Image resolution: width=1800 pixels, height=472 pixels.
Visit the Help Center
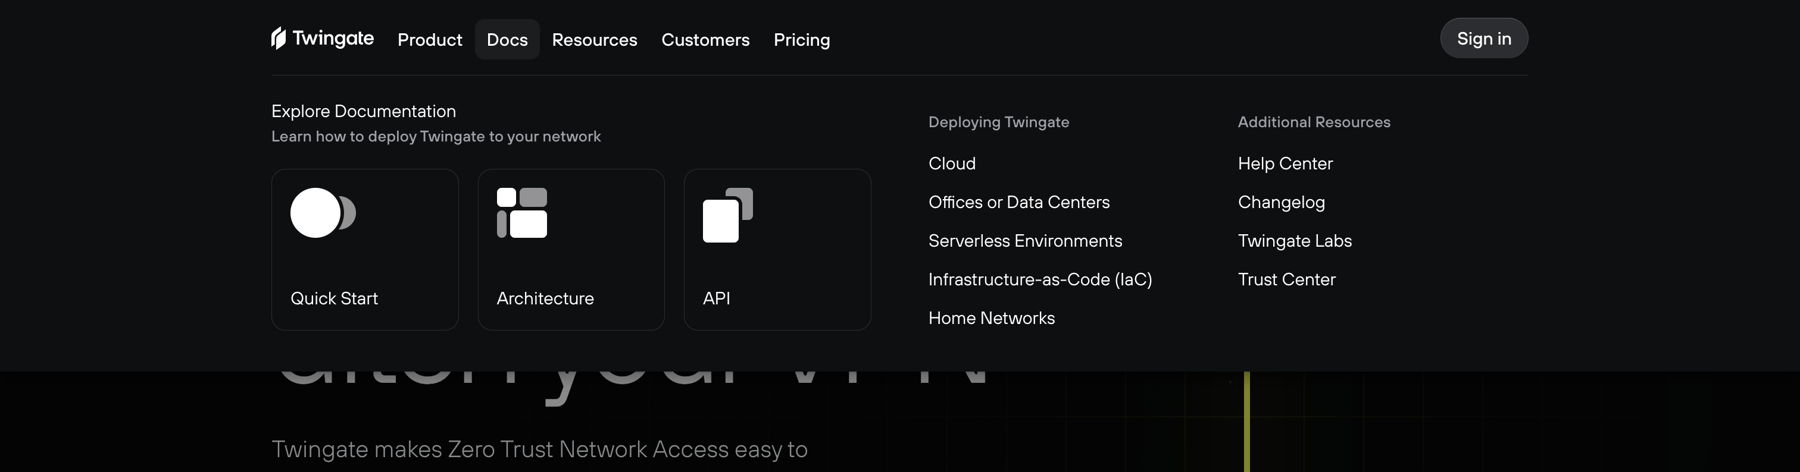(1285, 163)
